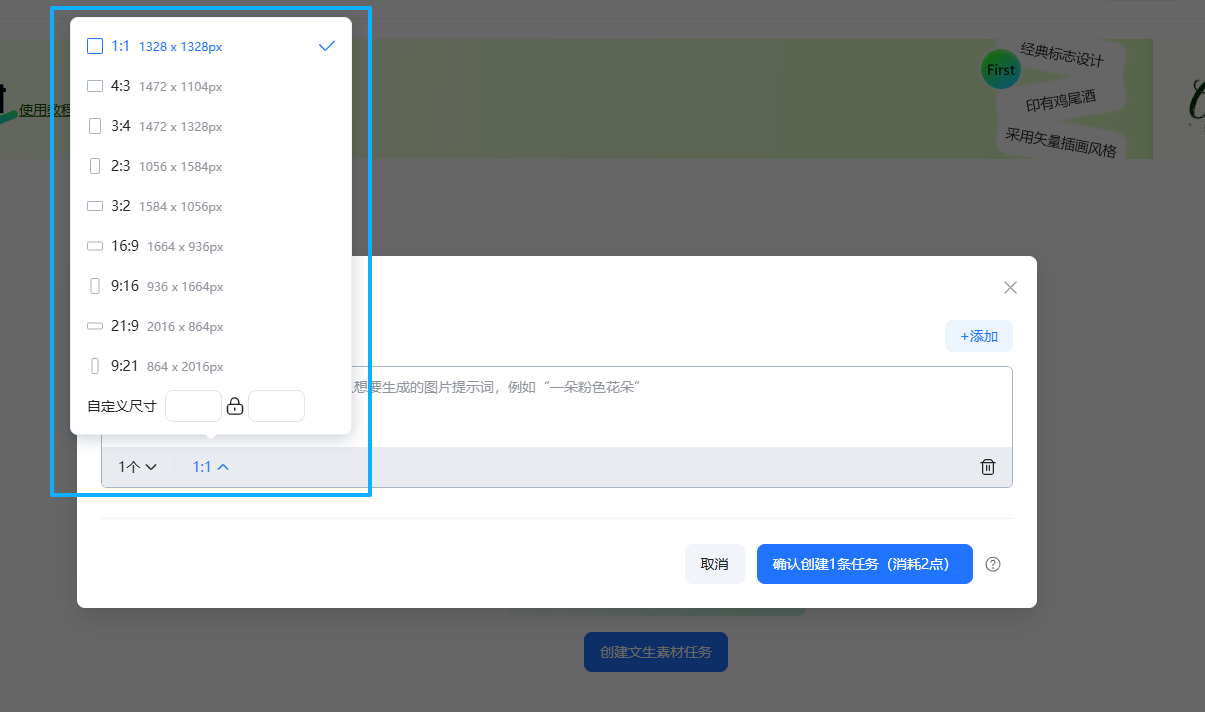Check the 21:9 ultrawide checkbox

pos(94,326)
